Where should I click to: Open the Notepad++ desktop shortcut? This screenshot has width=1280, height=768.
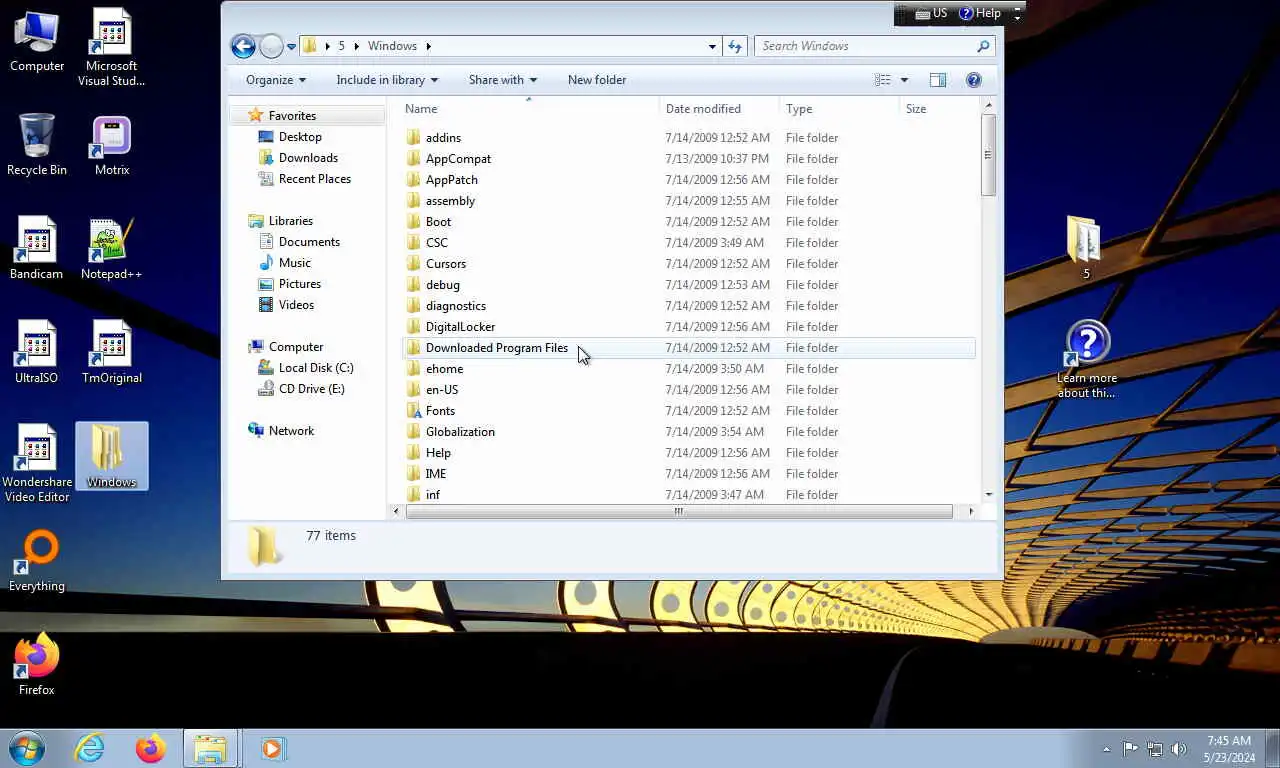(111, 249)
